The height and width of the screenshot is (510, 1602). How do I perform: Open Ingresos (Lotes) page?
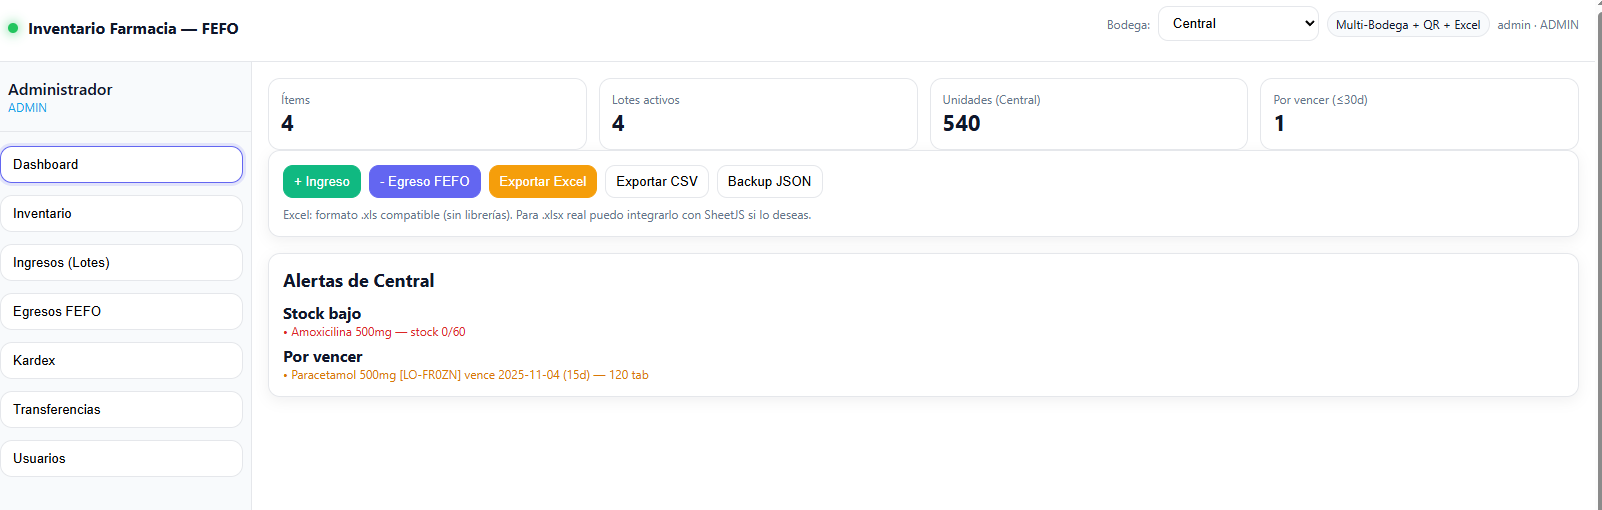coord(121,263)
